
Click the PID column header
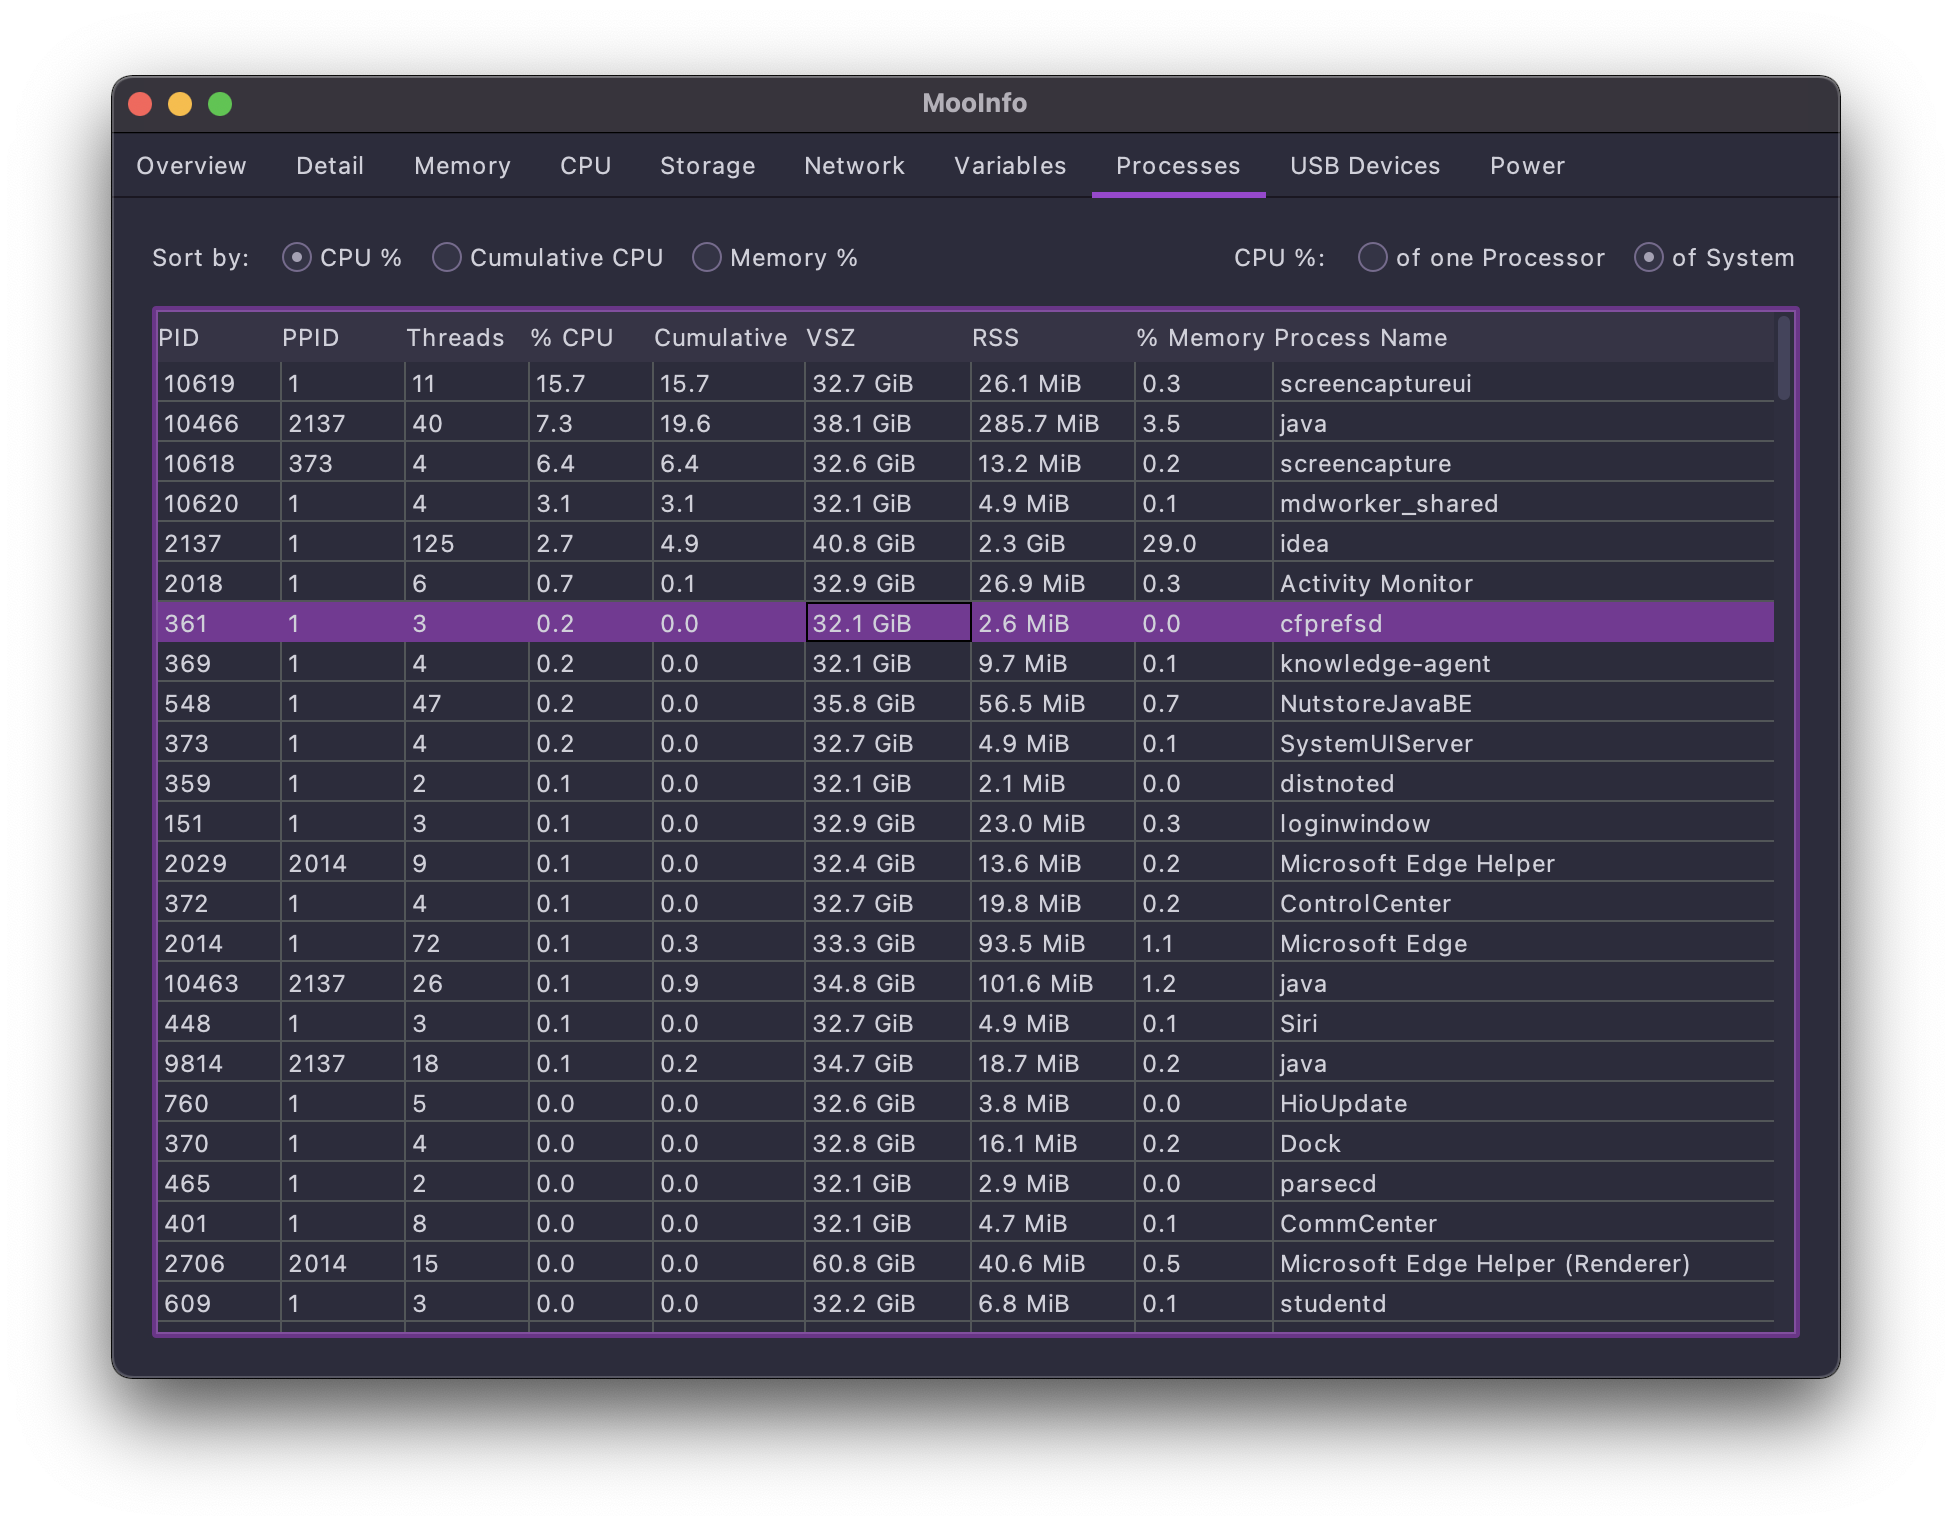coord(180,338)
